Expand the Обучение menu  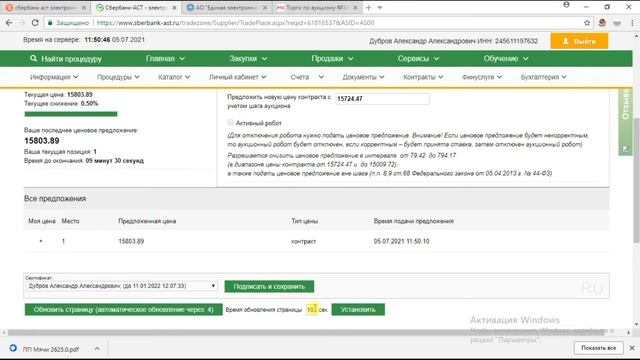click(506, 58)
